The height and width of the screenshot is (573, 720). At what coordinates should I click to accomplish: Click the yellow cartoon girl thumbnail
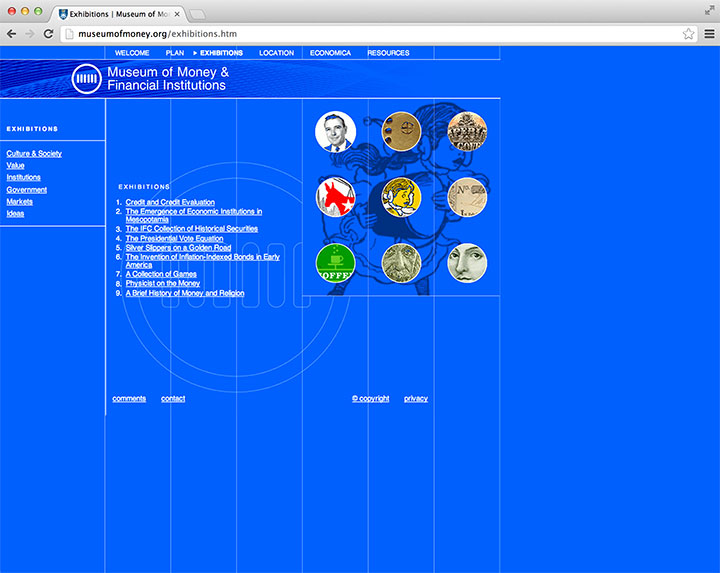tap(401, 197)
